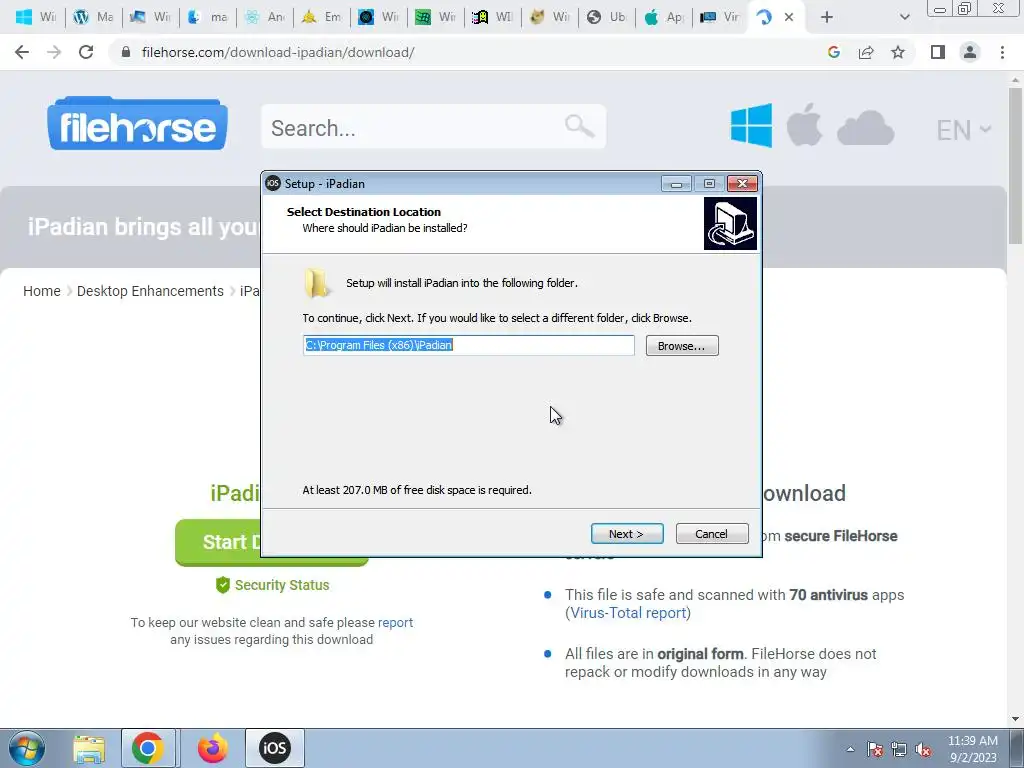Show hidden tray icons arrow
Screen dimensions: 1024x768
point(850,750)
